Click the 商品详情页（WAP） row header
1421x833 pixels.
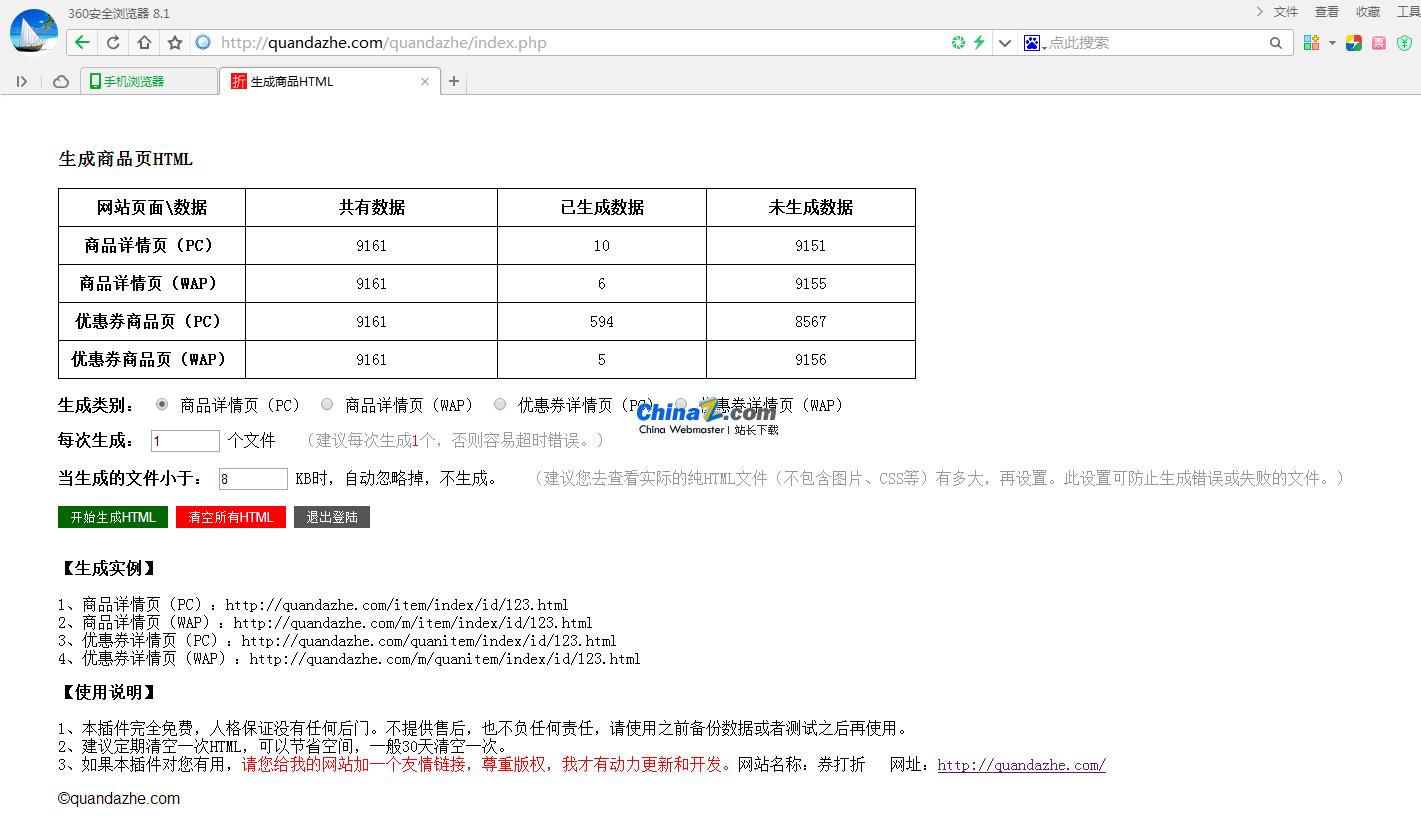[152, 283]
